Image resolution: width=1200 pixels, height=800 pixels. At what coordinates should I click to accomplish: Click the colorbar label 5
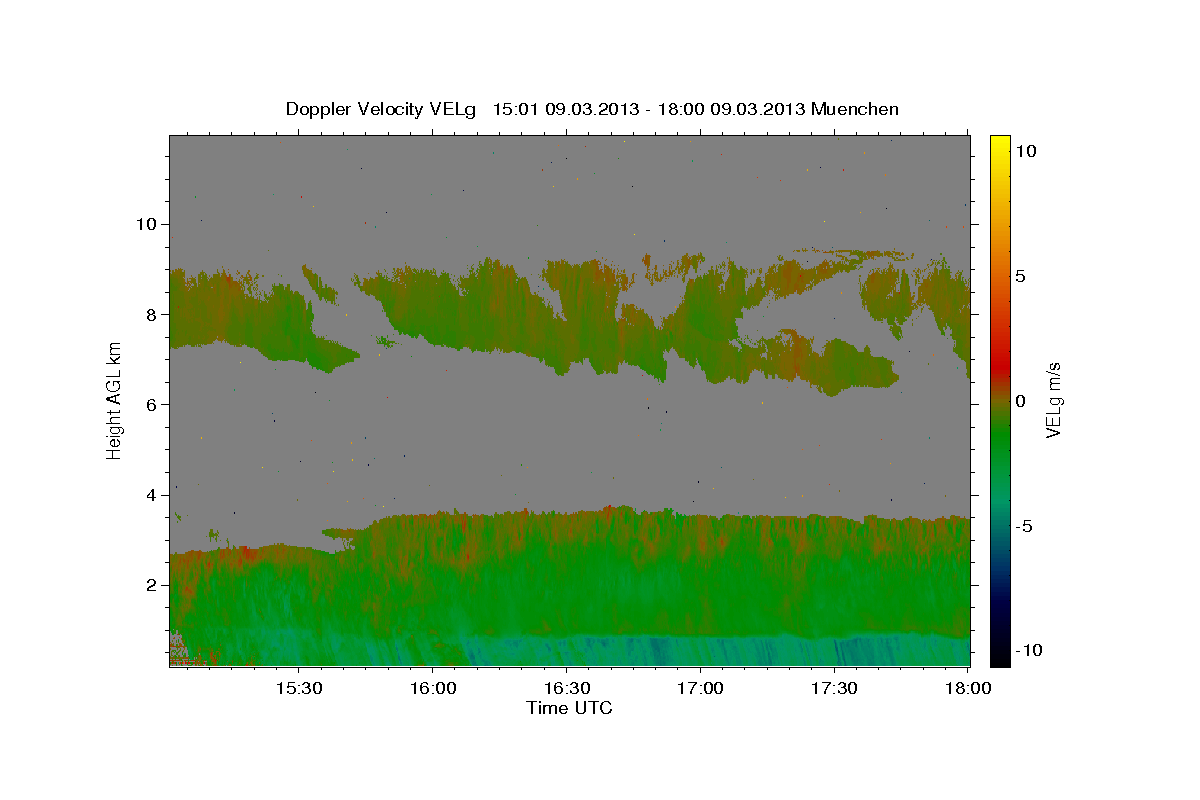coord(1021,275)
